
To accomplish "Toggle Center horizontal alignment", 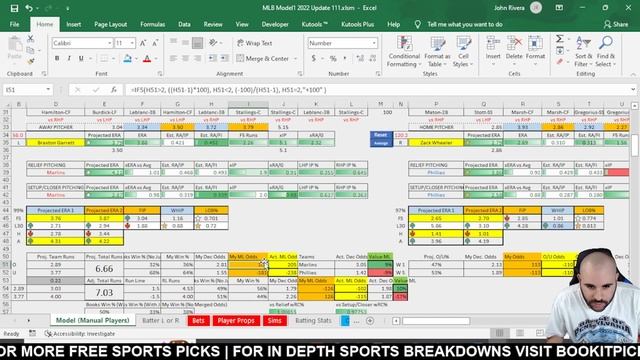I will pyautogui.click(x=185, y=59).
